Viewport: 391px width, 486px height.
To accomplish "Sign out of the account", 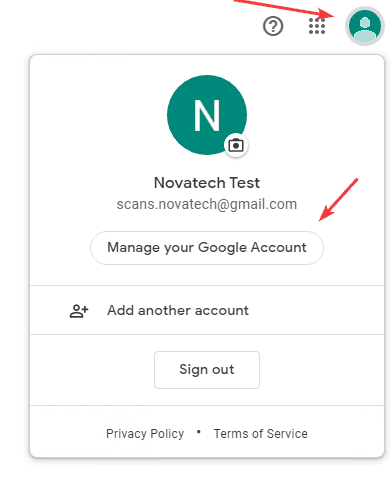I will click(x=207, y=370).
